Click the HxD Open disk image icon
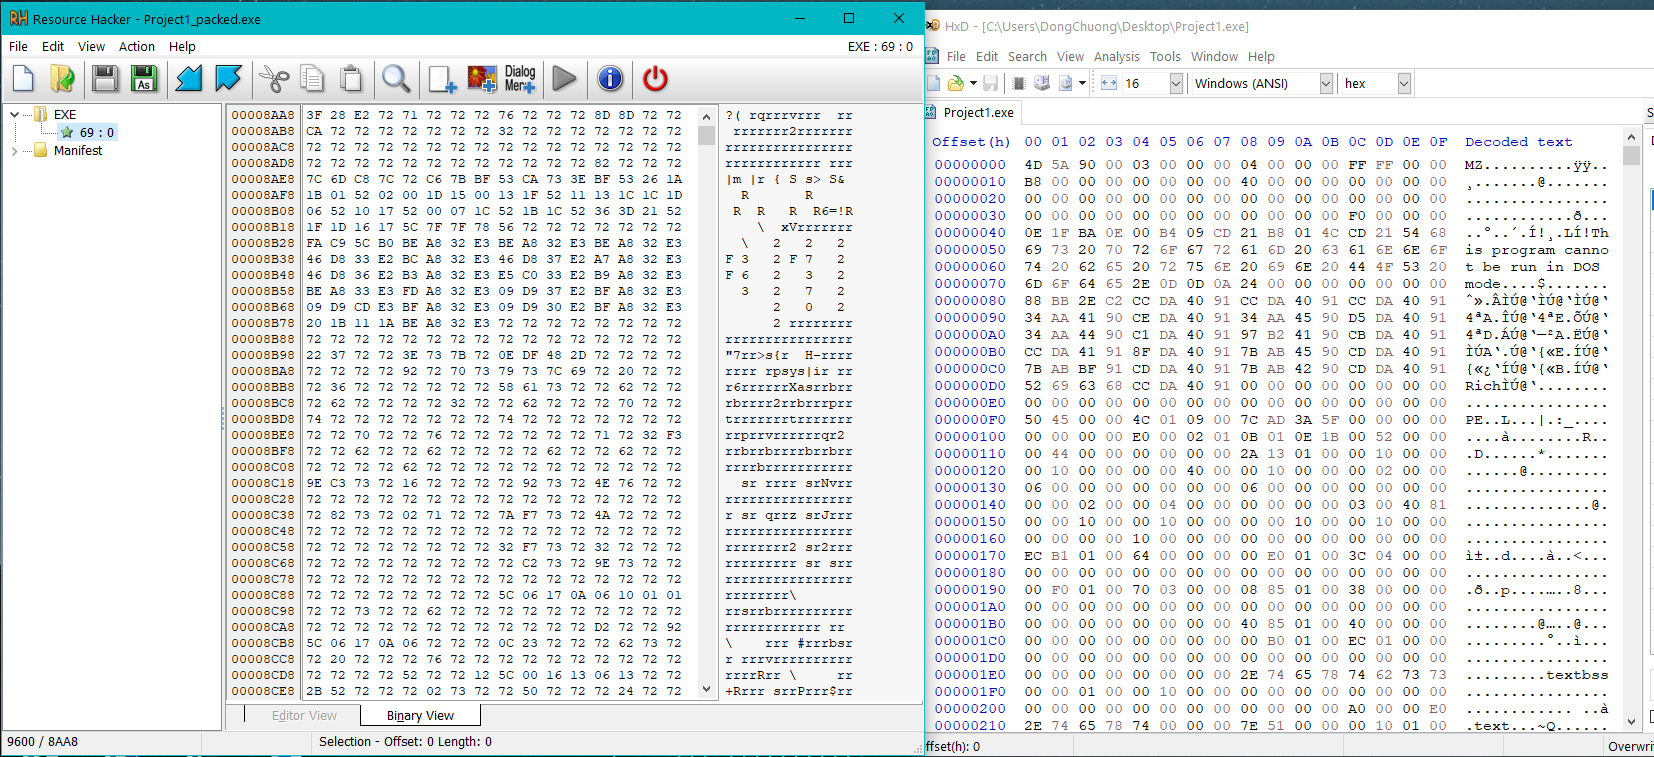 pos(1066,83)
